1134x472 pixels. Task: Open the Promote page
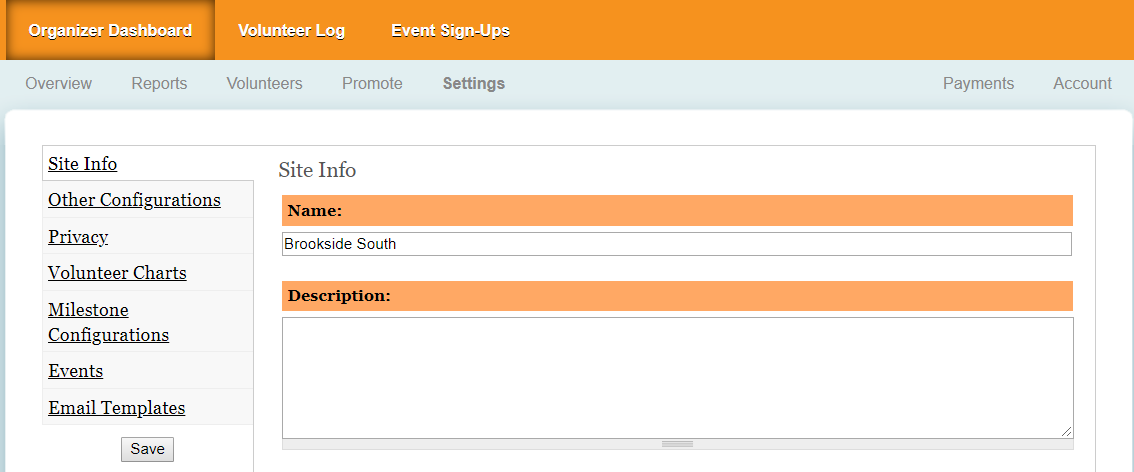pos(372,84)
